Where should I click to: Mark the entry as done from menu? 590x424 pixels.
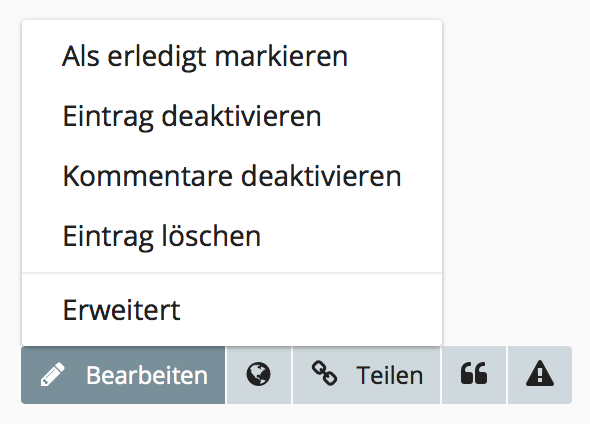click(x=232, y=56)
